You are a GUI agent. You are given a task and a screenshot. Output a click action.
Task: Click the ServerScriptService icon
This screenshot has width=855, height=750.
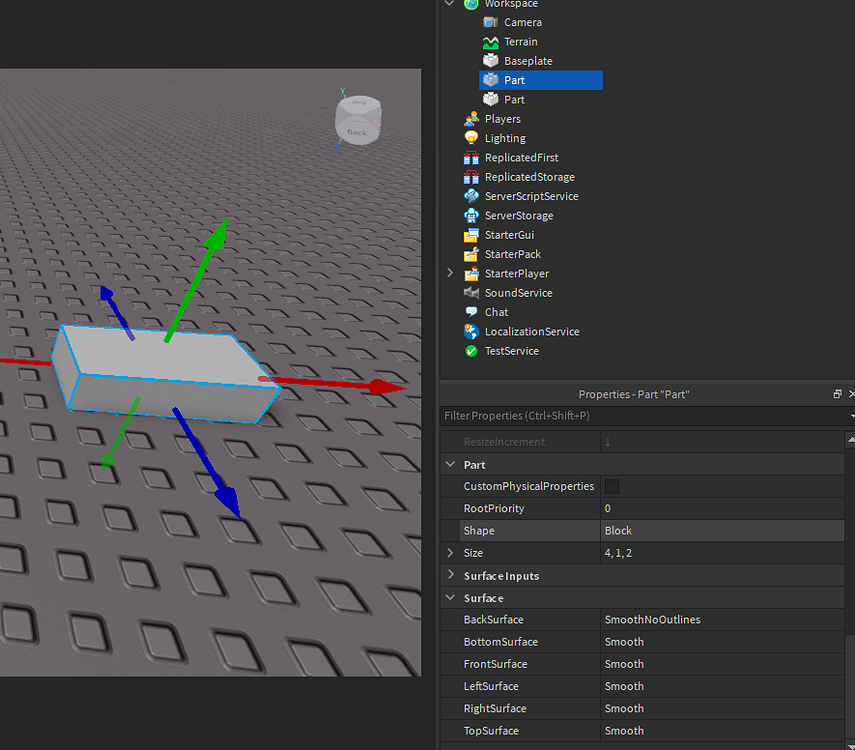click(x=471, y=196)
